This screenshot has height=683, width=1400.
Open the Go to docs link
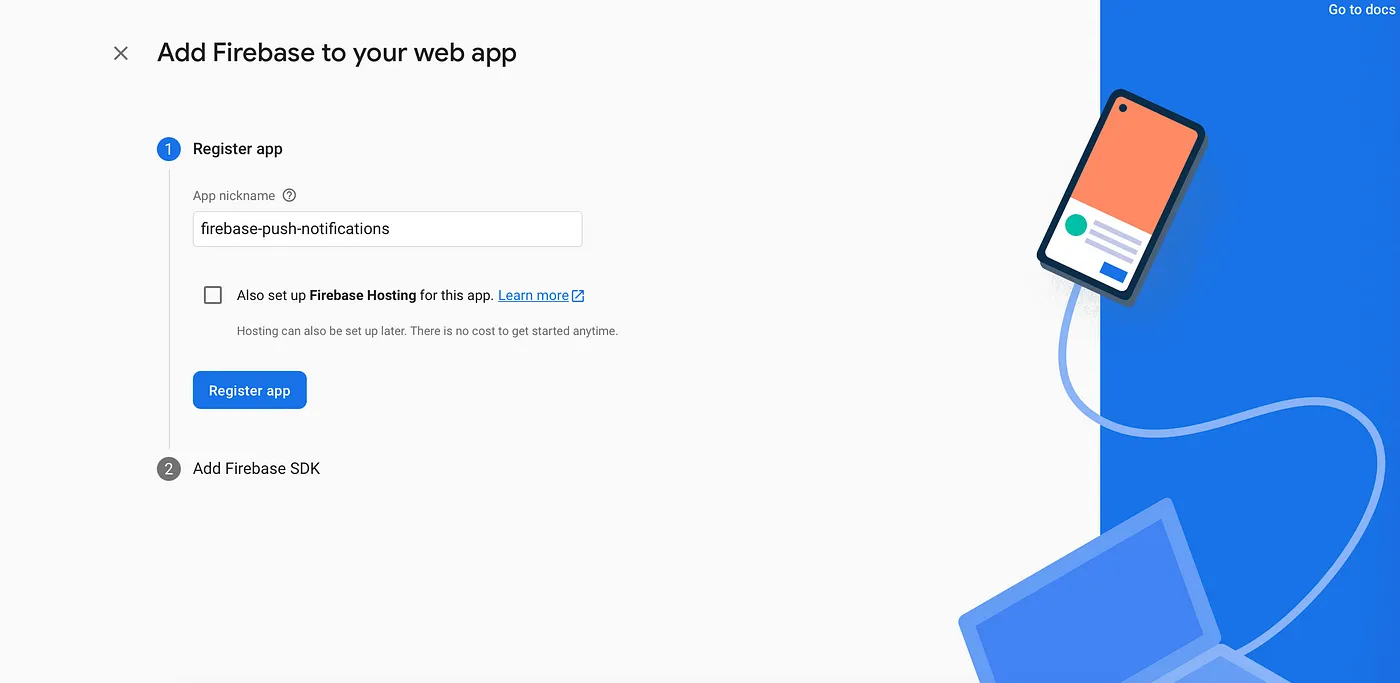click(1359, 9)
